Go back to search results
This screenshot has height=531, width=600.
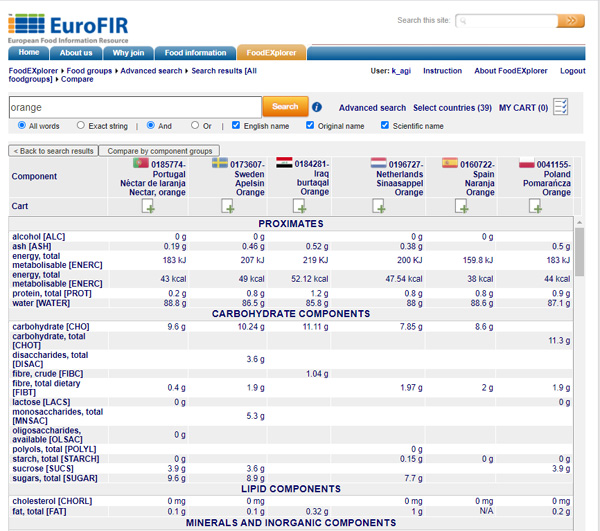coord(53,151)
